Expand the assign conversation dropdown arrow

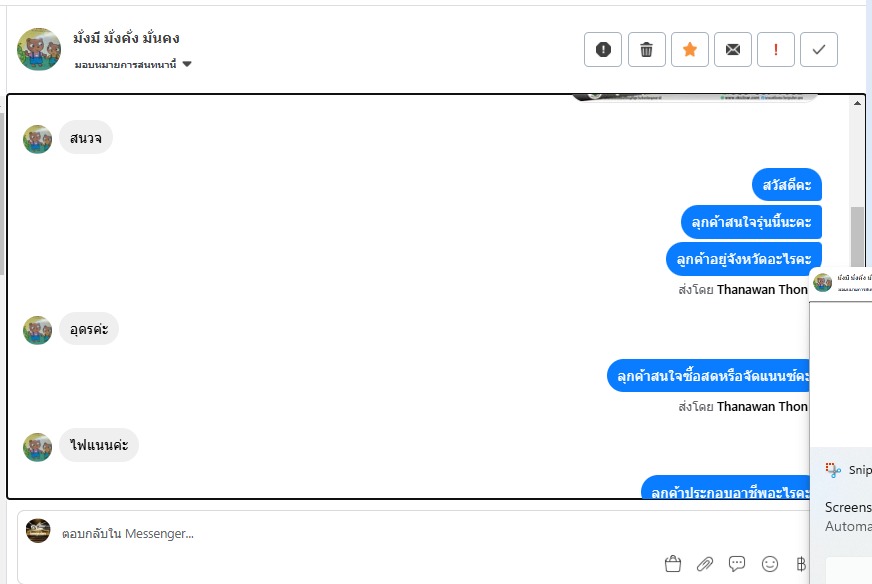(x=187, y=64)
